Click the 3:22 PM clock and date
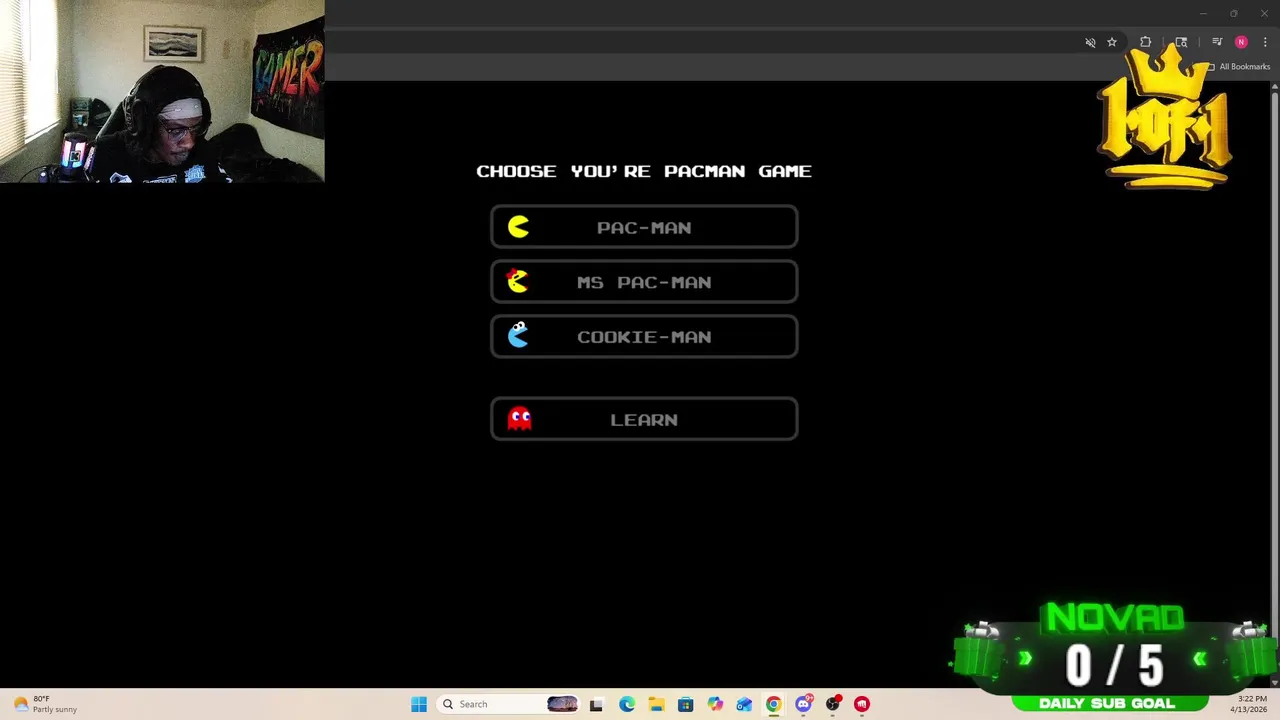 point(1251,704)
